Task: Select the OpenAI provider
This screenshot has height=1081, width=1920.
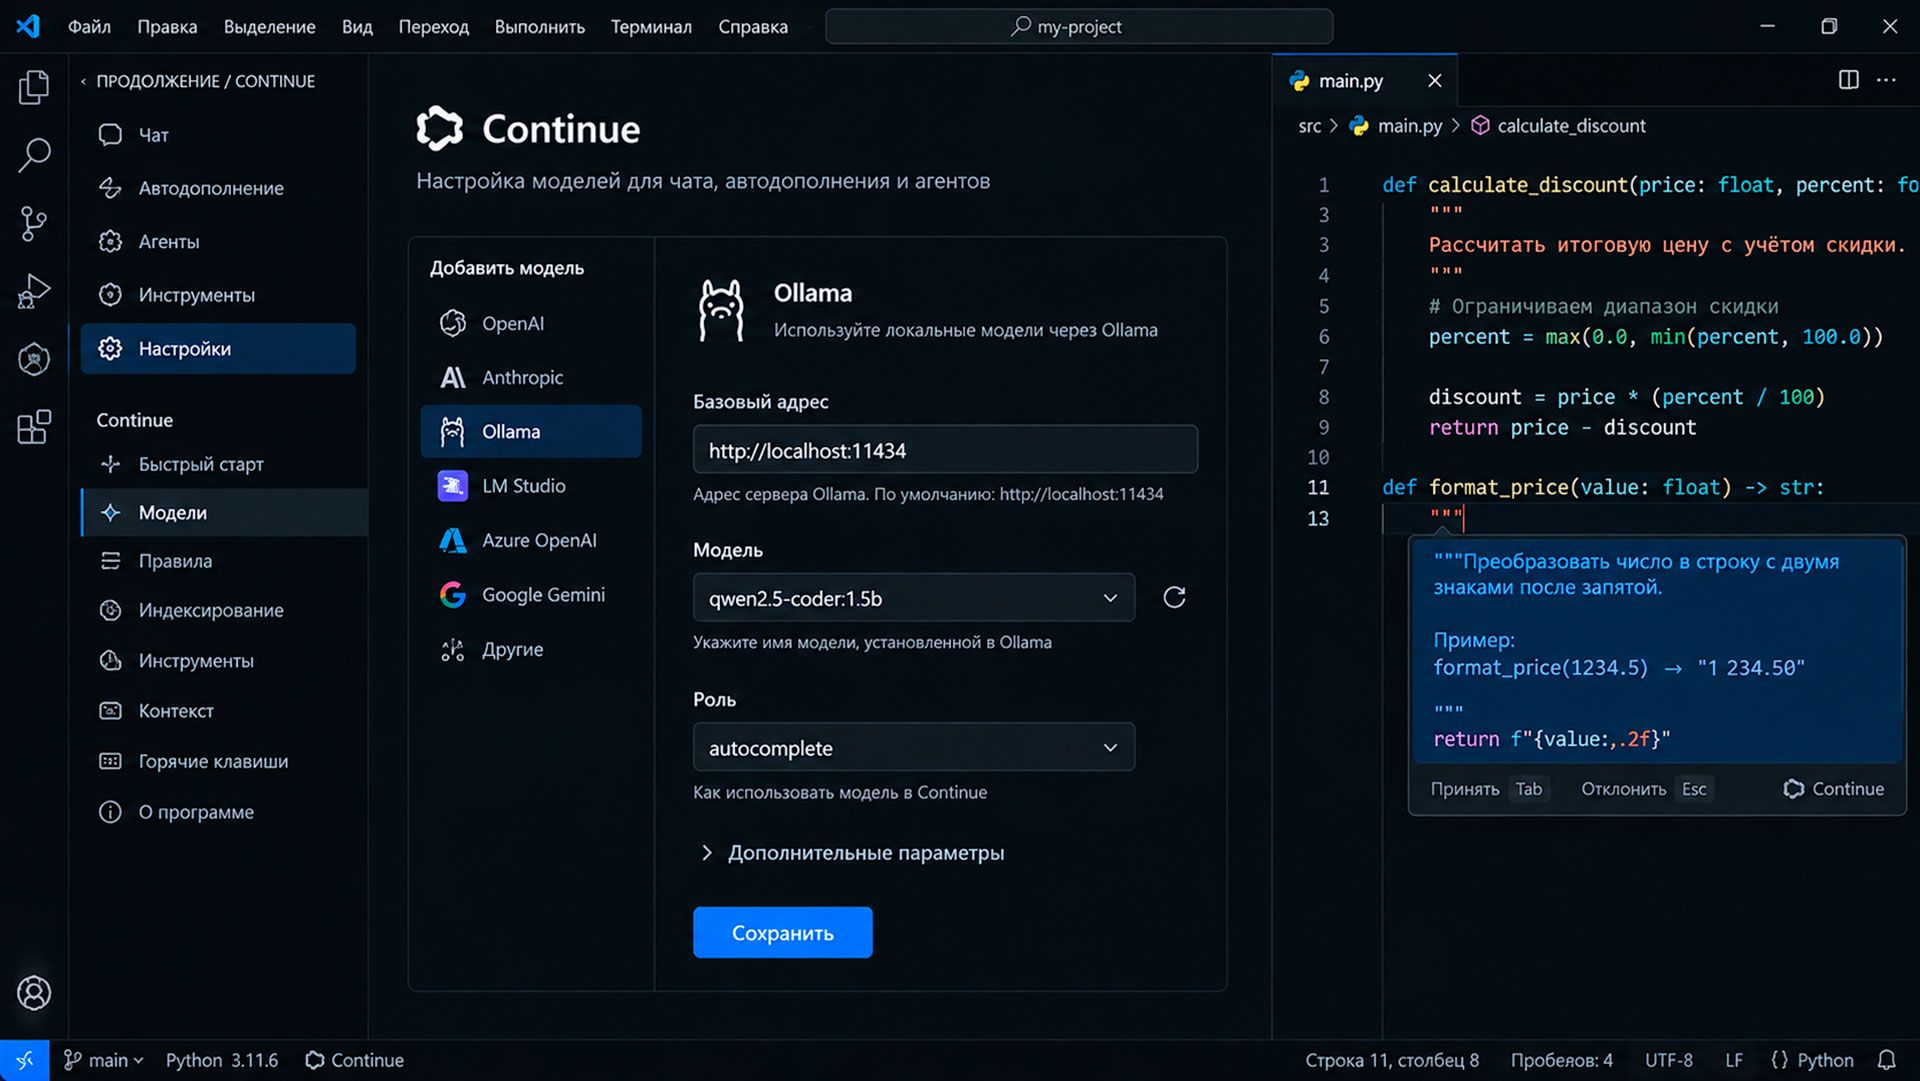Action: [531, 323]
